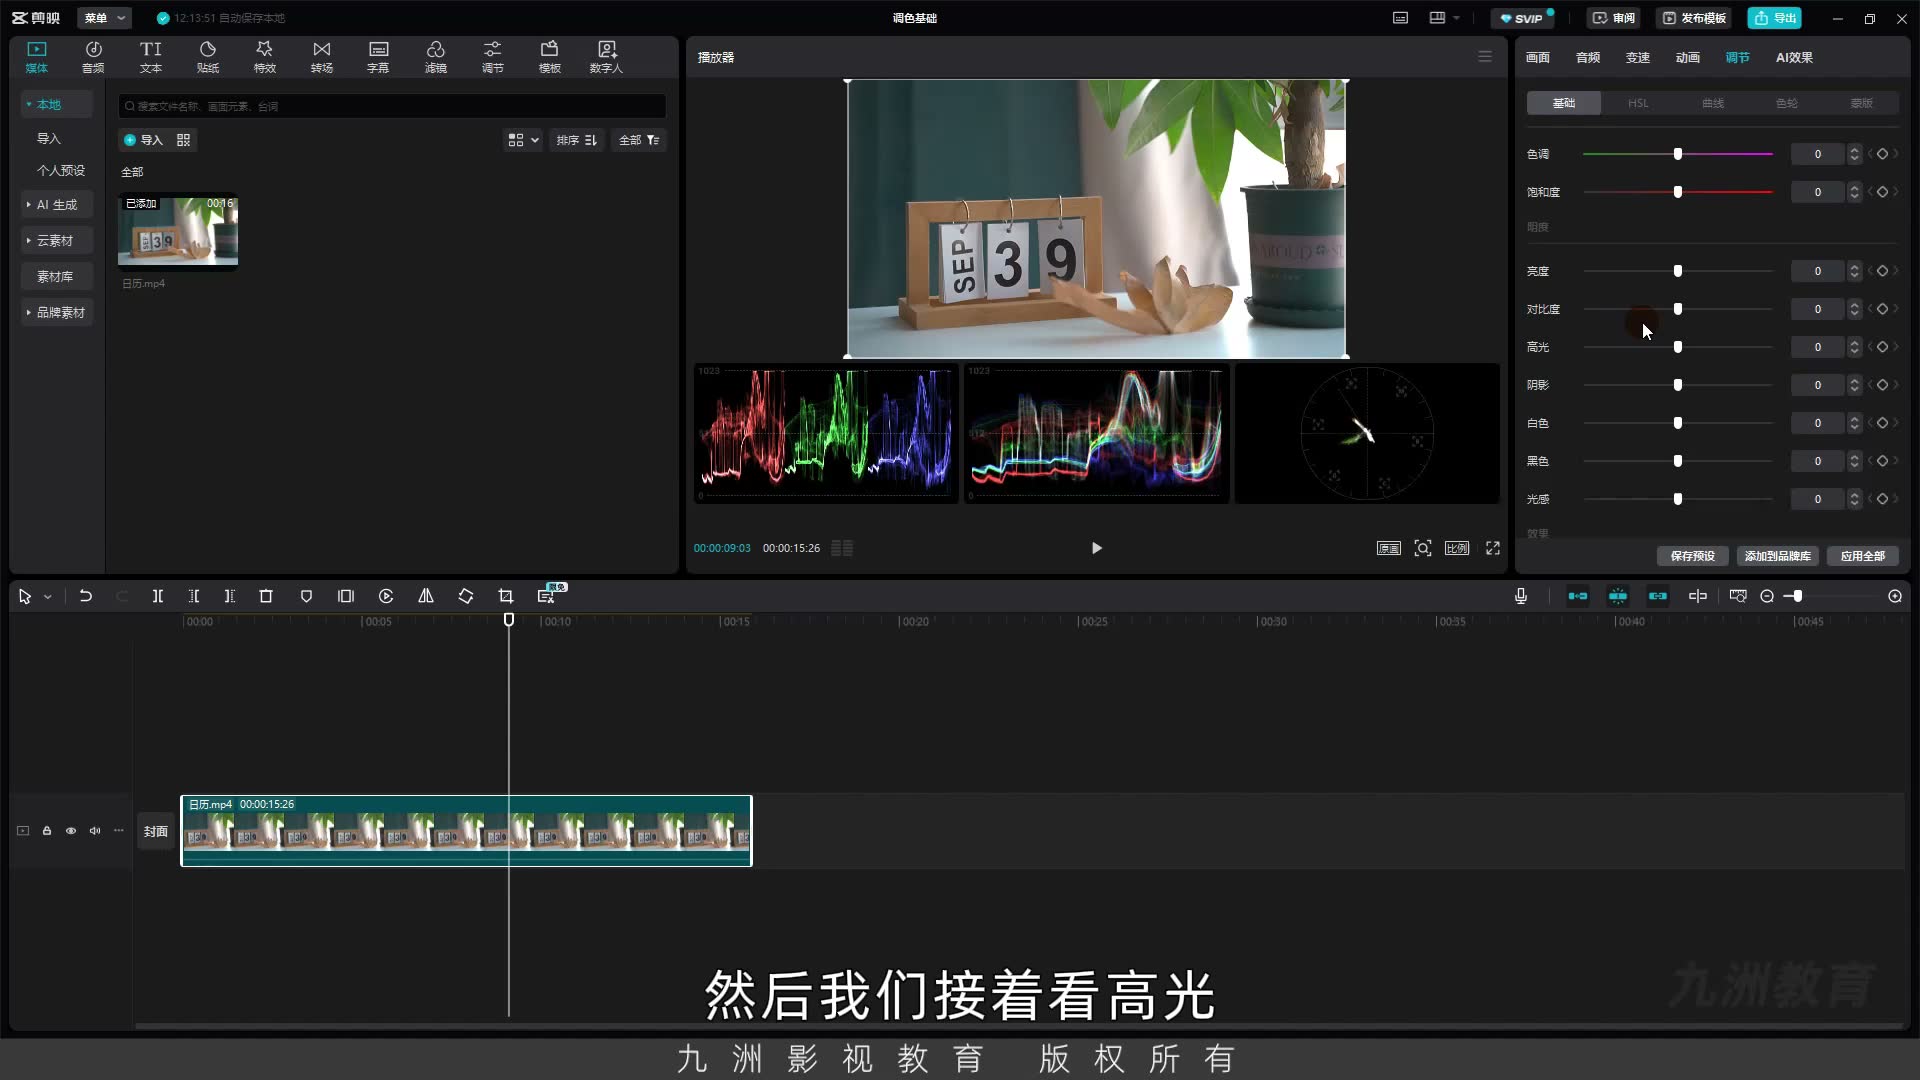Click the trash delete icon in timeline toolbar

(x=266, y=596)
